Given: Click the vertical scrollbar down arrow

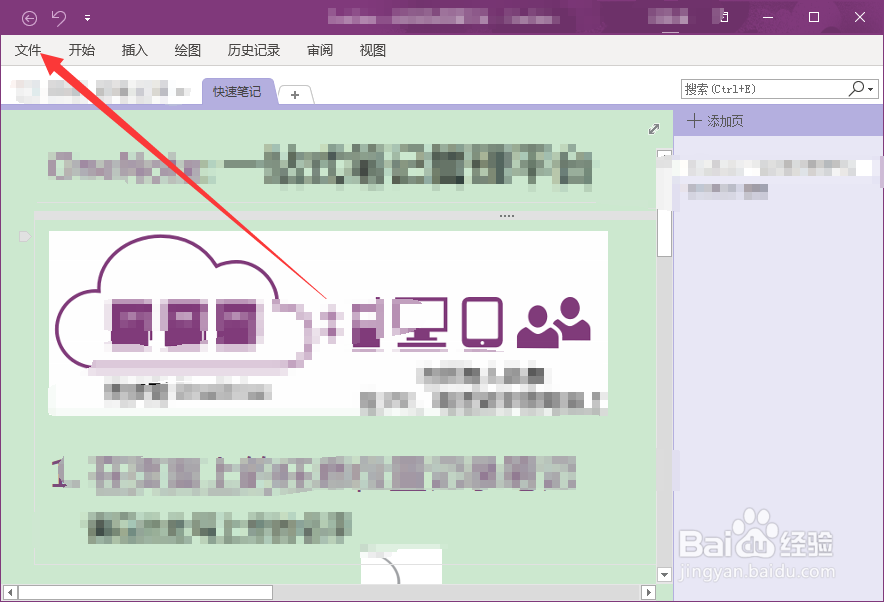Looking at the screenshot, I should [665, 575].
